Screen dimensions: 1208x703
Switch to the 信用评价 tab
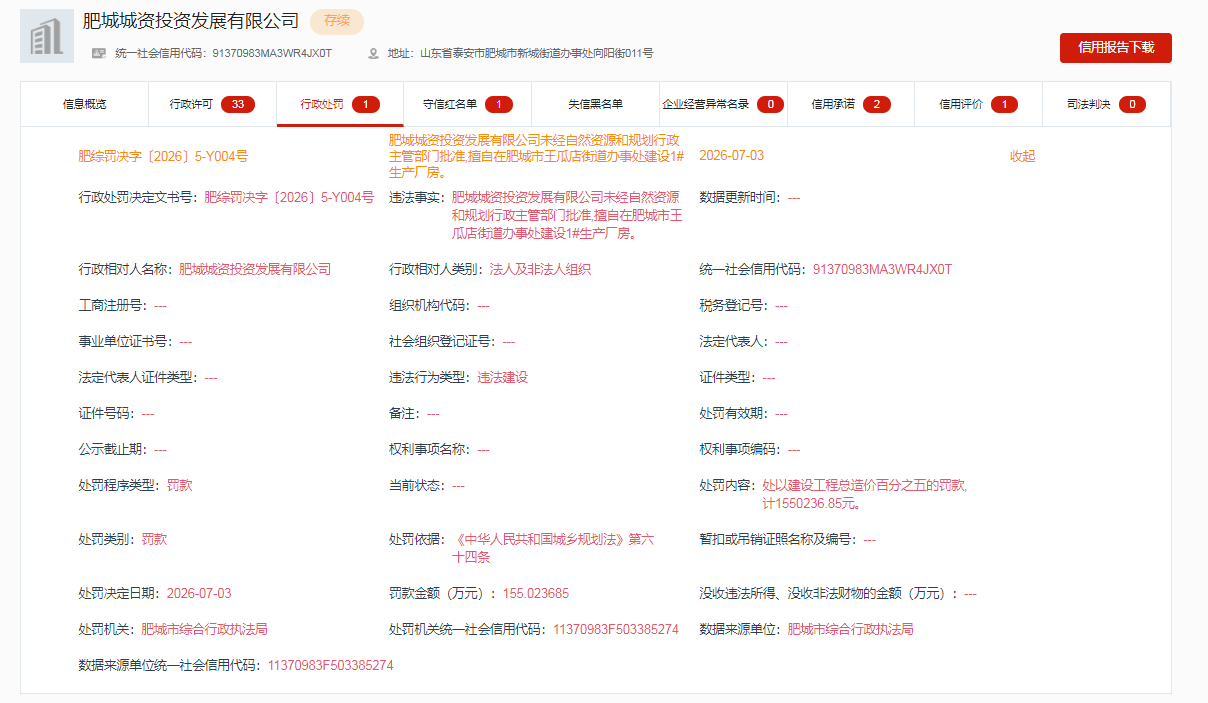[x=978, y=104]
